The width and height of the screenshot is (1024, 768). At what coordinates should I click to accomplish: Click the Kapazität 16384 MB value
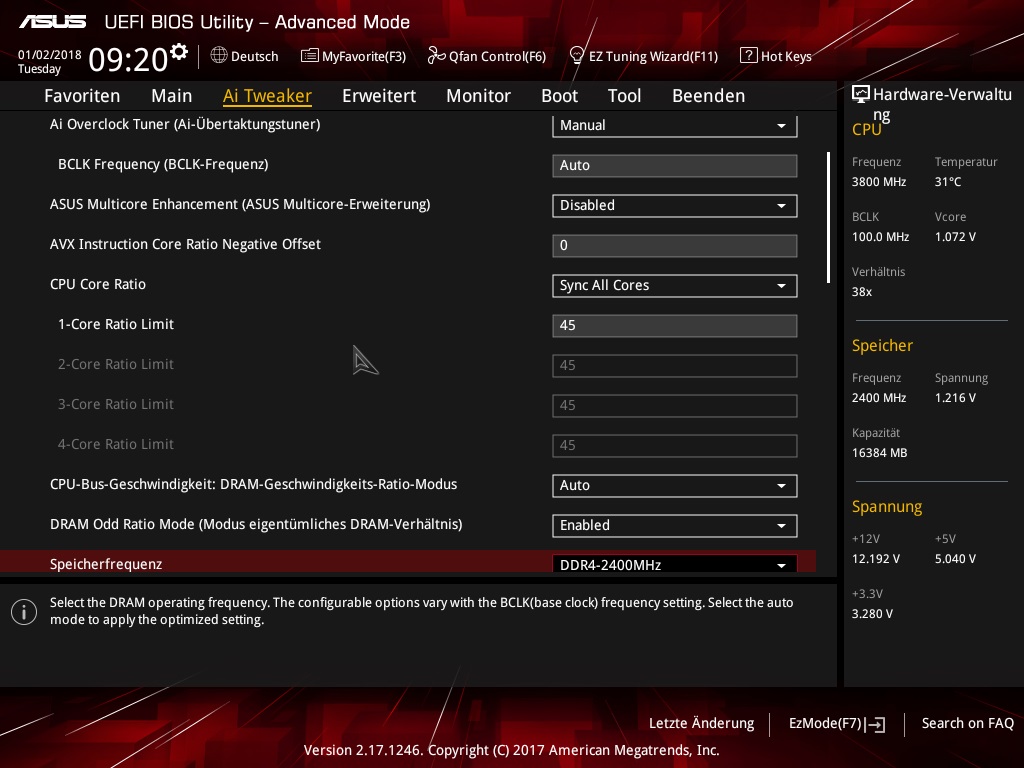click(x=880, y=453)
